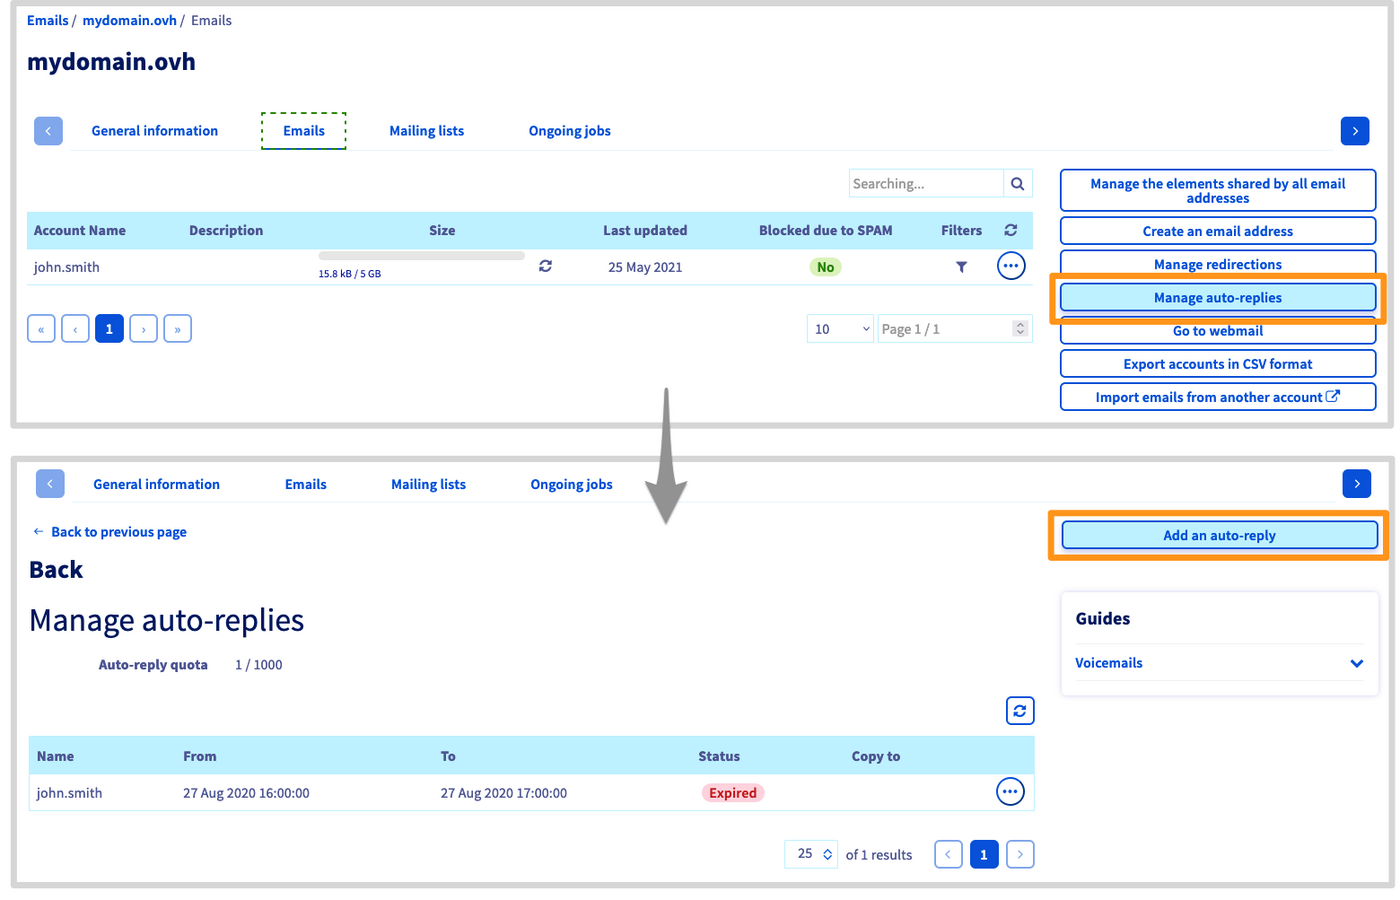This screenshot has width=1400, height=900.
Task: Expand the Voicemails guide section
Action: (1356, 663)
